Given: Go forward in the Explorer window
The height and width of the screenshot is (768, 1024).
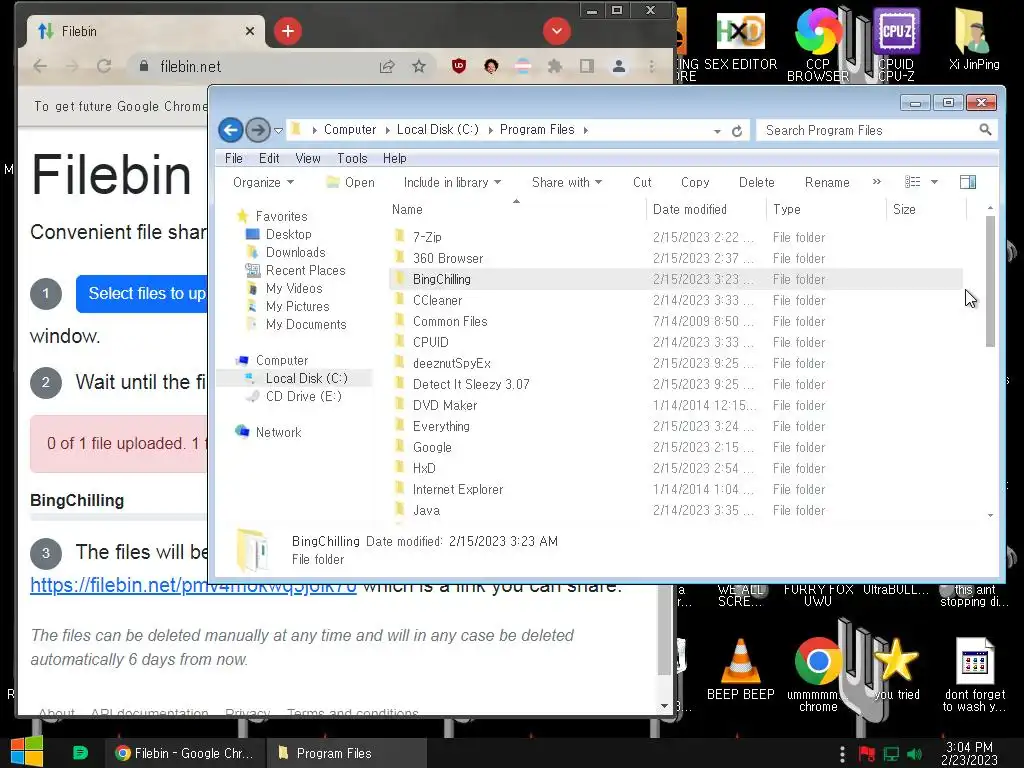Looking at the screenshot, I should tap(258, 130).
